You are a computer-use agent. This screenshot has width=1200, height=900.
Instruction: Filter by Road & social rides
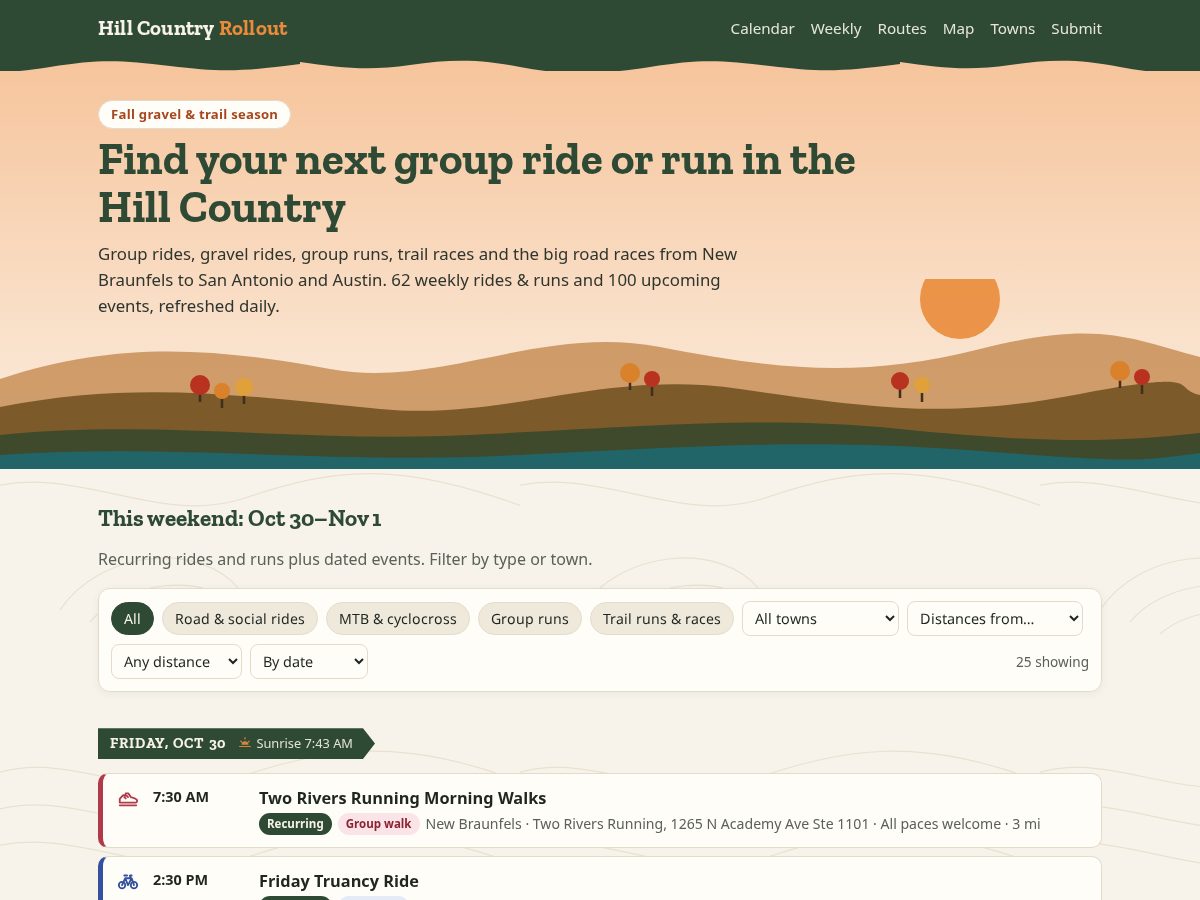[x=240, y=619]
